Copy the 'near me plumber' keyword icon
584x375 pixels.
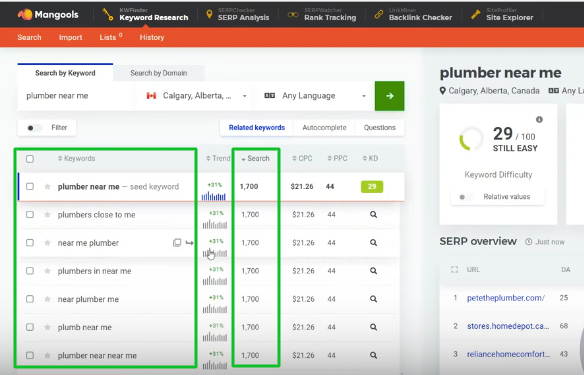177,243
